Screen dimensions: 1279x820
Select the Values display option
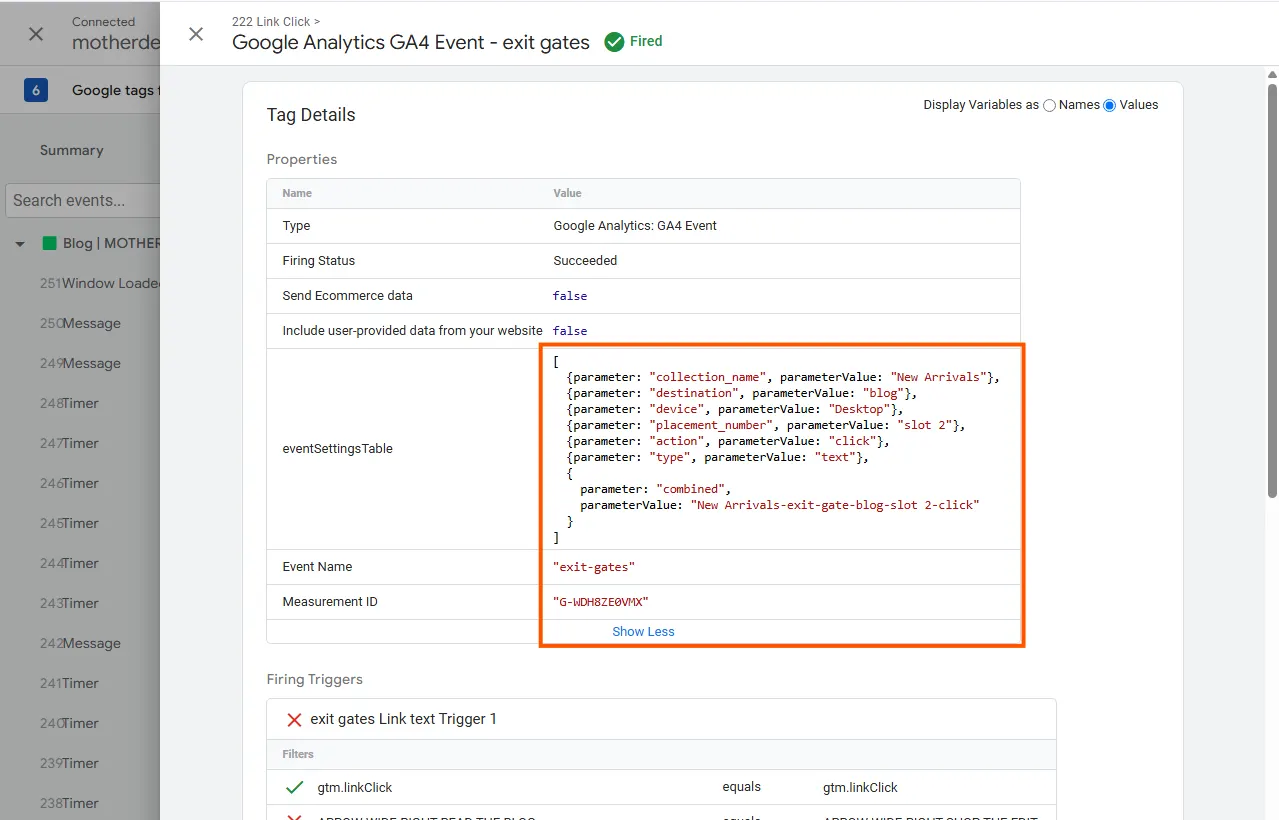tap(1109, 105)
